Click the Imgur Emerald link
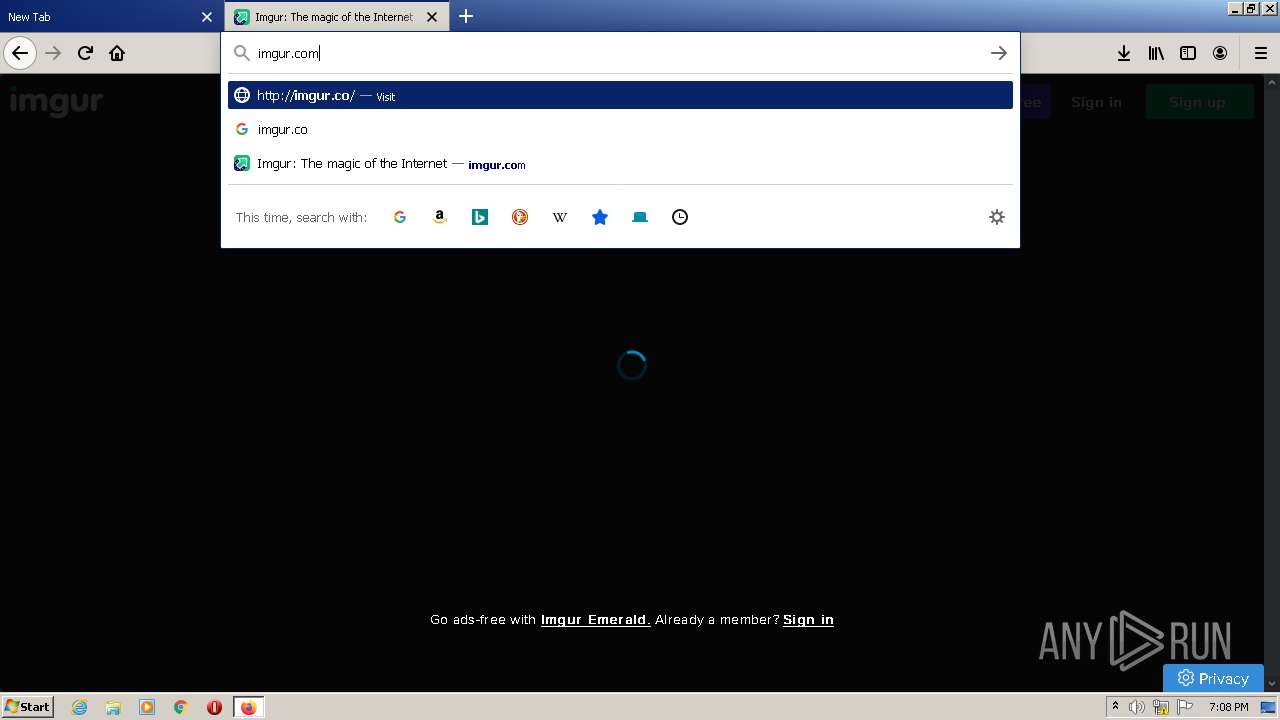The width and height of the screenshot is (1280, 720). click(x=596, y=620)
